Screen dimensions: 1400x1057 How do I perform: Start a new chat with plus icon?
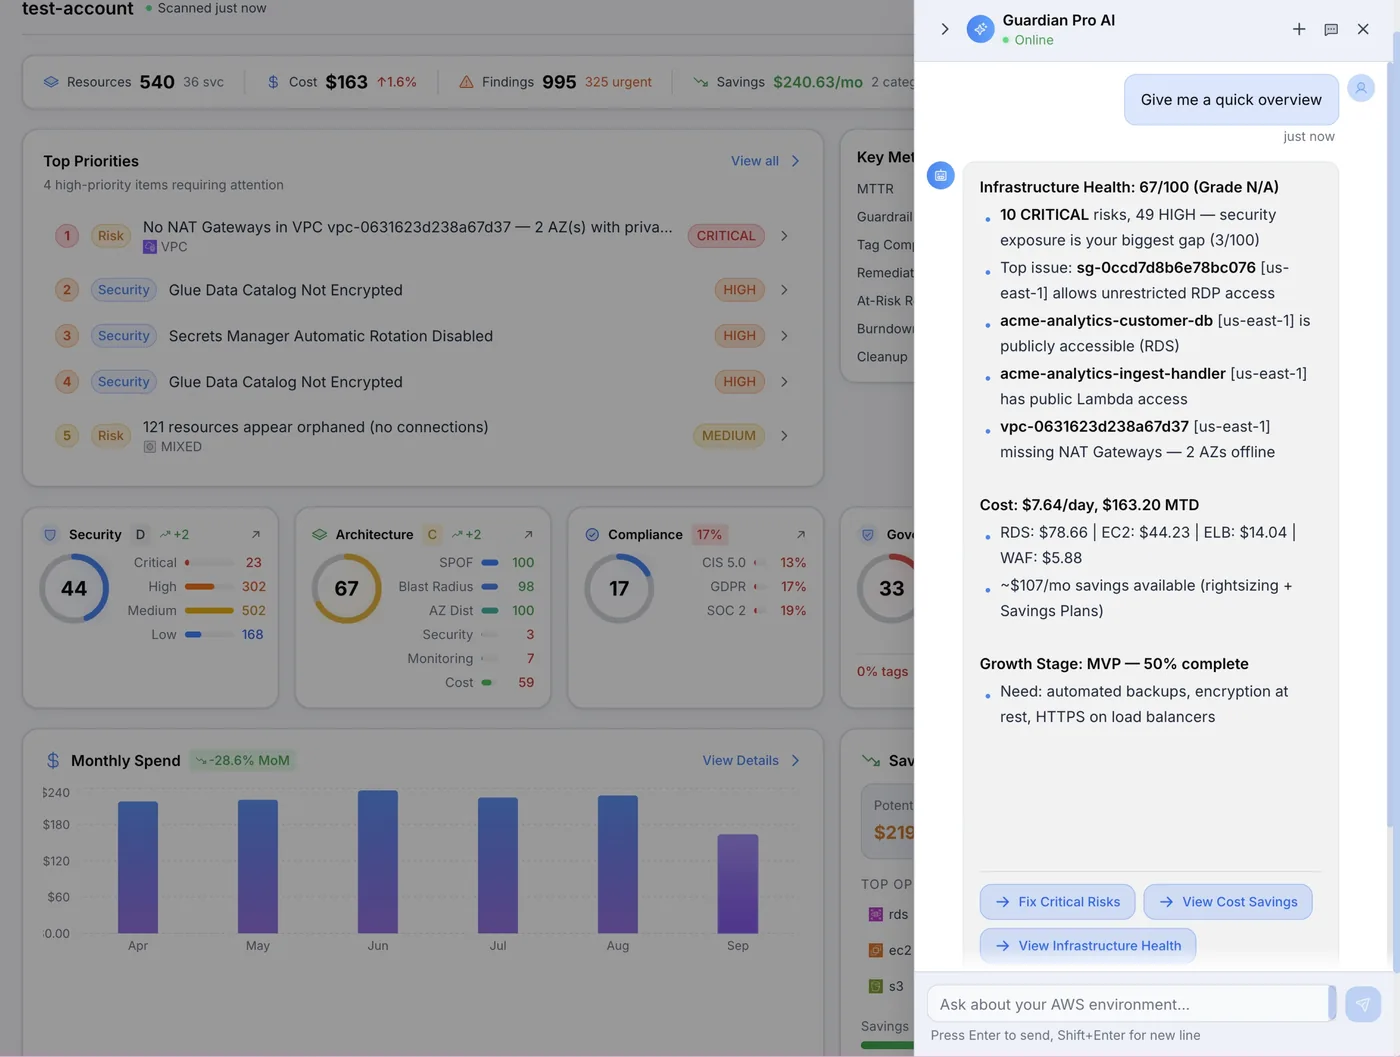coord(1299,29)
